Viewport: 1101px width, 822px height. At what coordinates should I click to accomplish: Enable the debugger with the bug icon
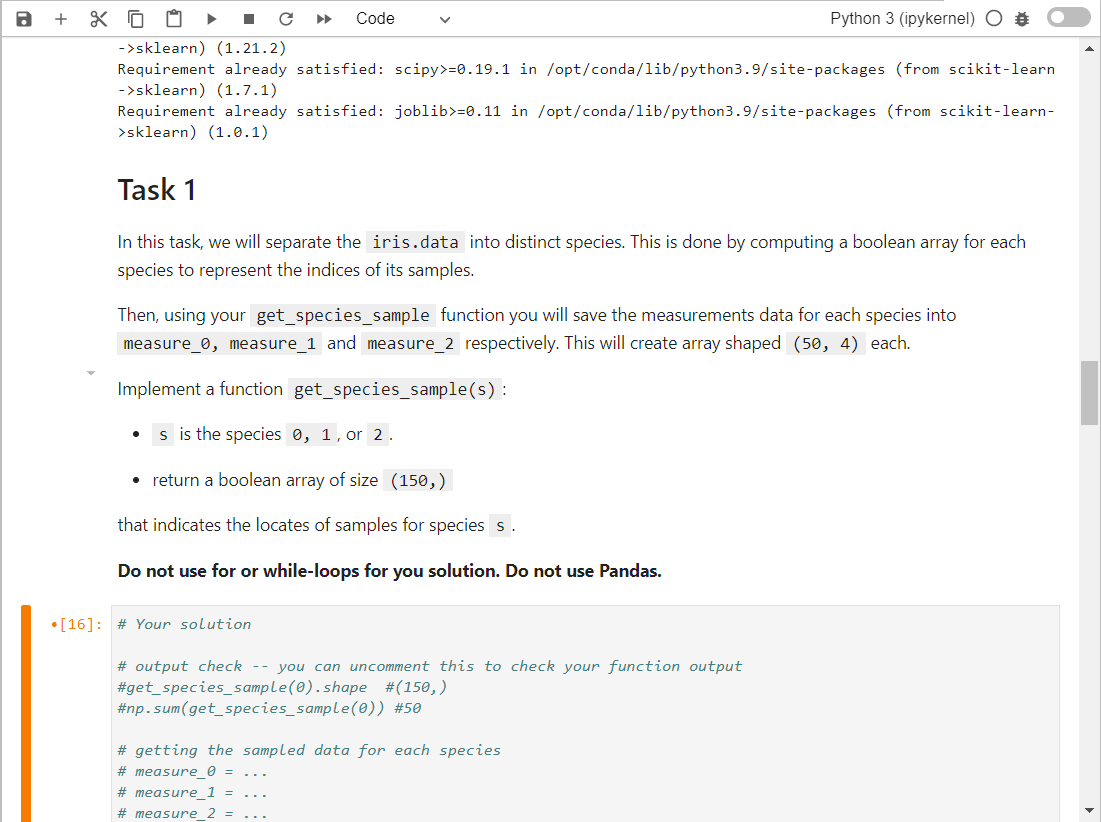pos(1022,19)
